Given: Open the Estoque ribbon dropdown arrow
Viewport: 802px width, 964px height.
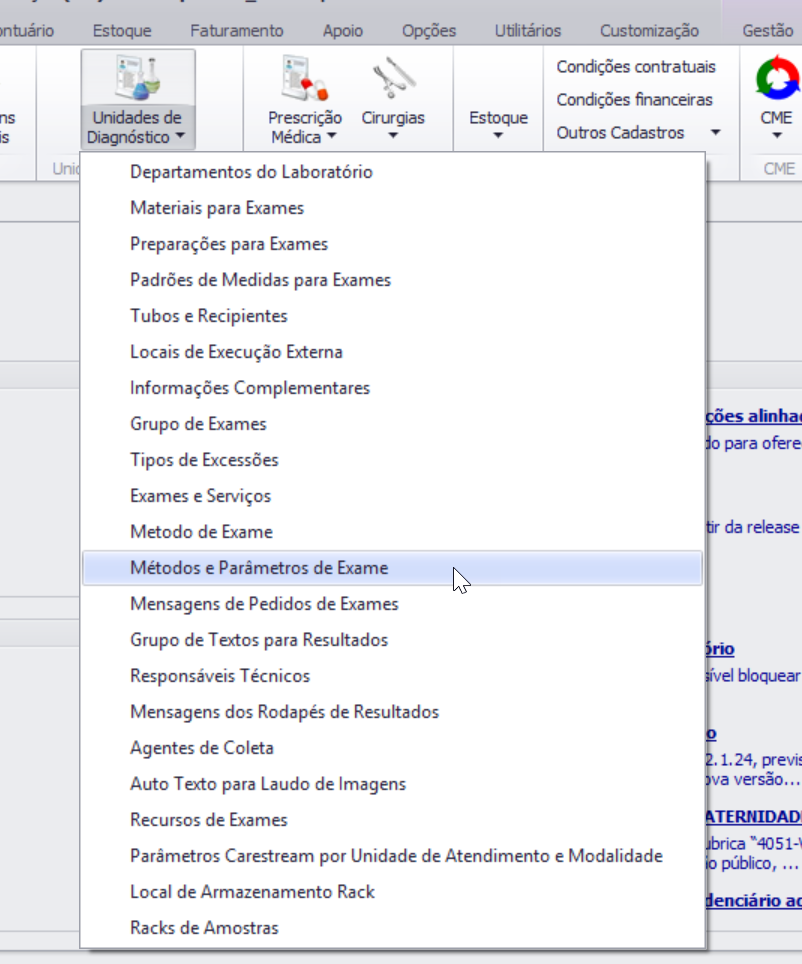Looking at the screenshot, I should [x=498, y=136].
